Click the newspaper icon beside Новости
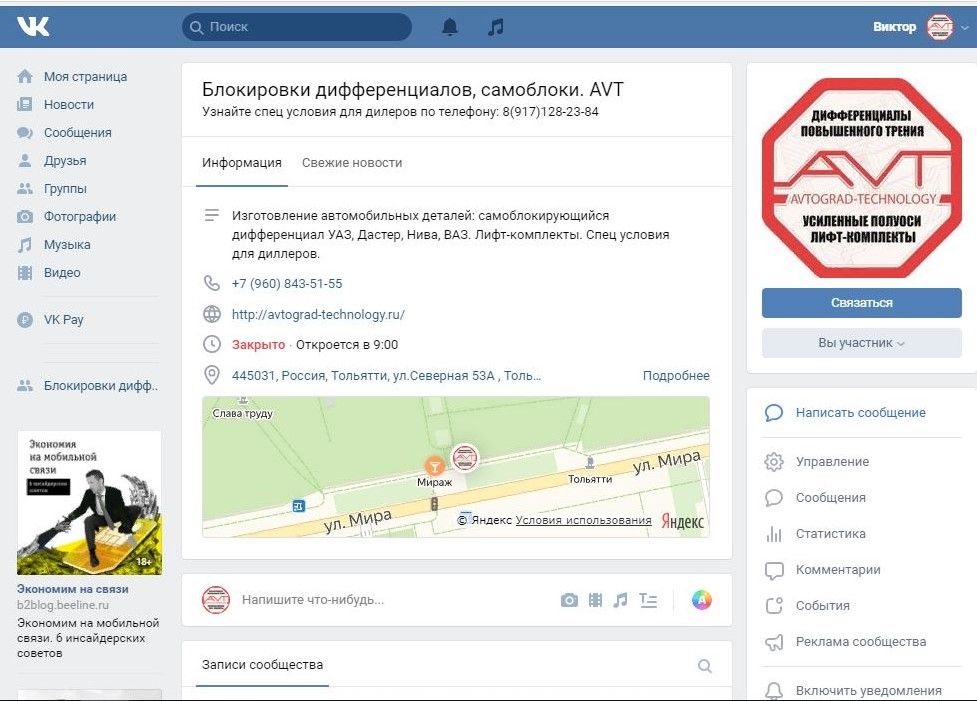The height and width of the screenshot is (701, 977). pos(25,105)
